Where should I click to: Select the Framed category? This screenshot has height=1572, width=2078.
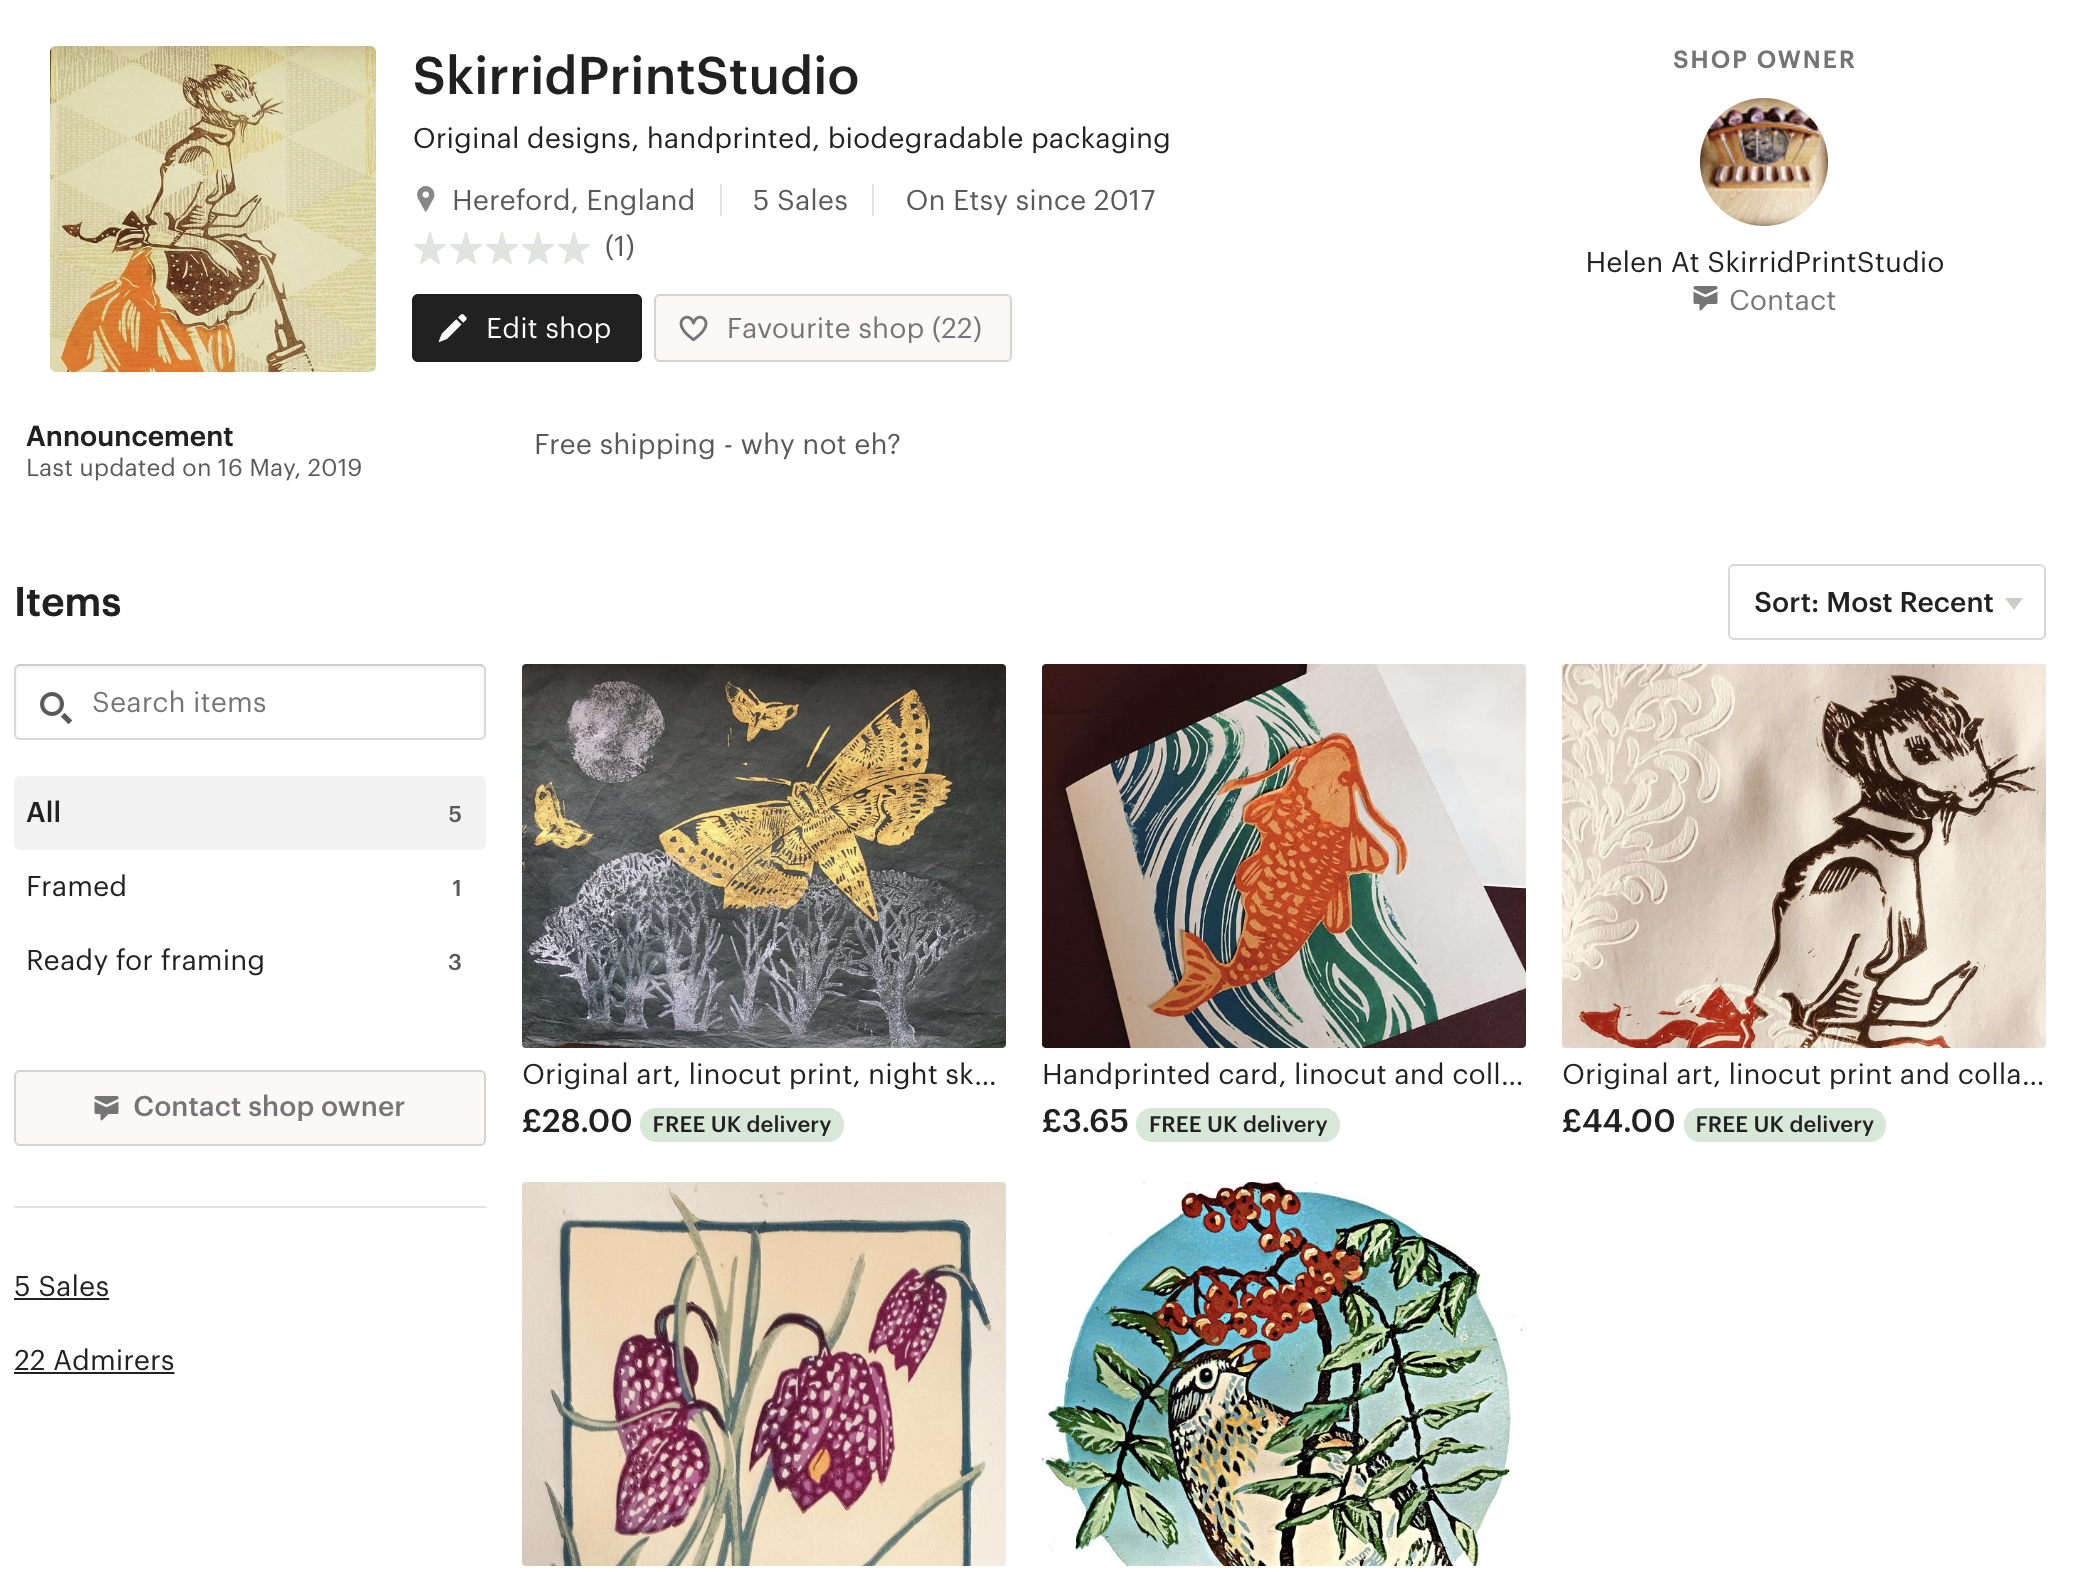(250, 887)
